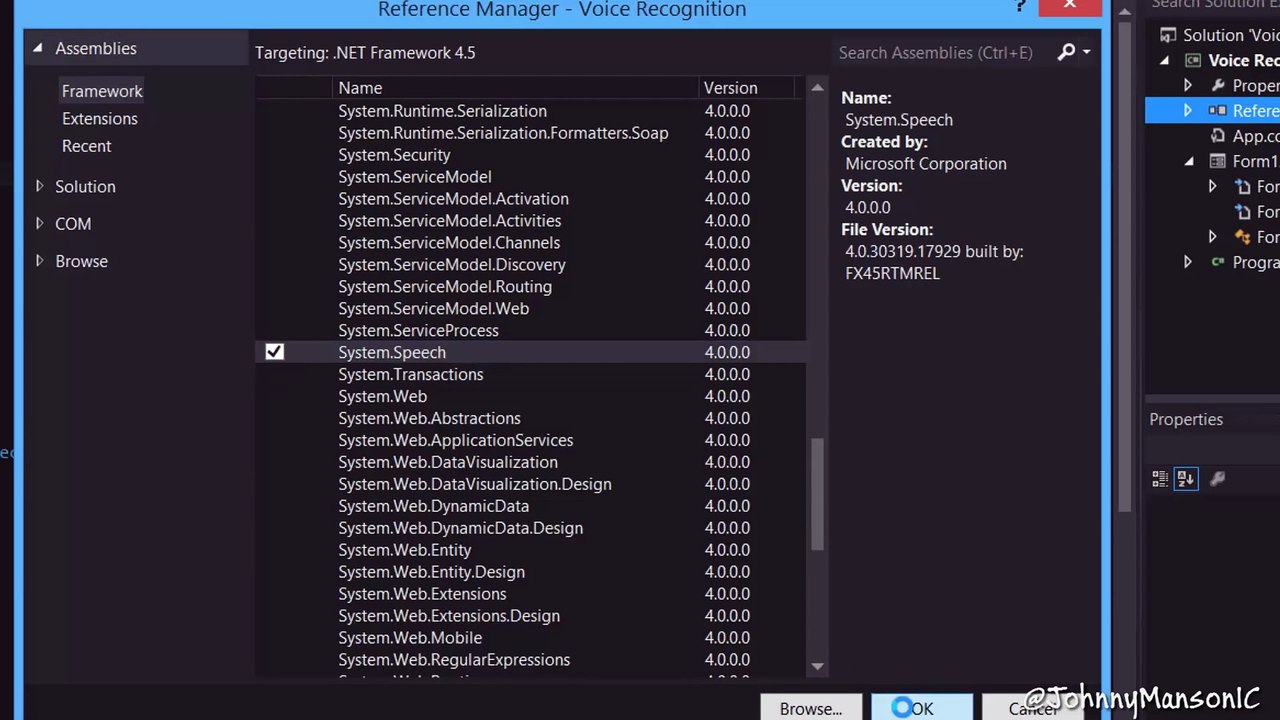Screen dimensions: 1280x720
Task: Select System.Transactions assembly row
Action: coord(530,375)
